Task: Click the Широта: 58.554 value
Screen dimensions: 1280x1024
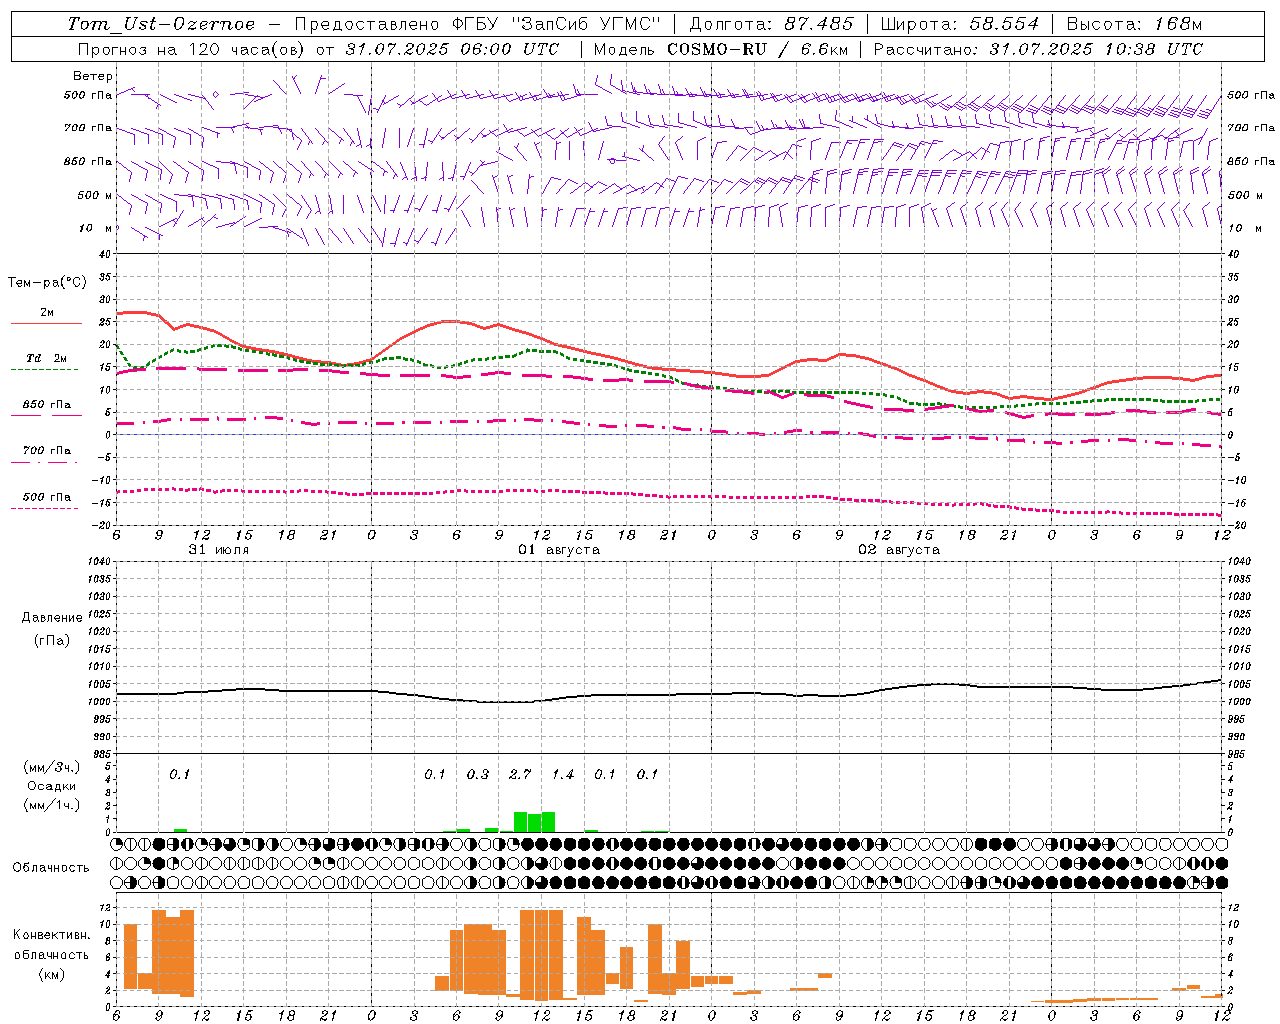Action: [x=959, y=24]
